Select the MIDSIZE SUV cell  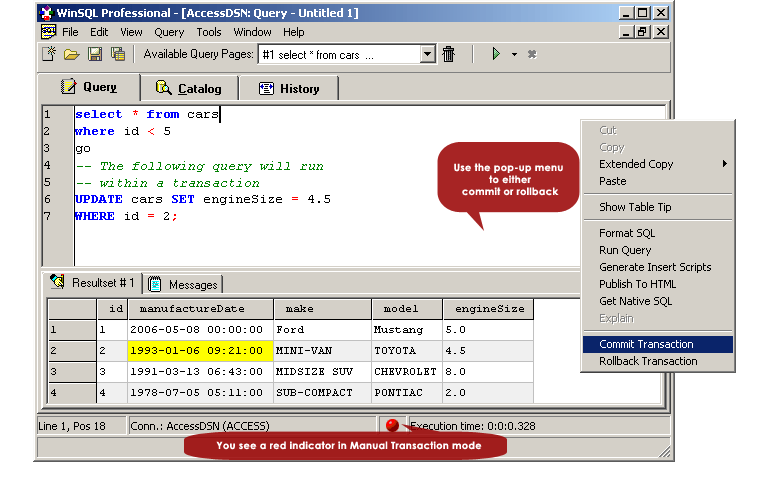pyautogui.click(x=322, y=372)
